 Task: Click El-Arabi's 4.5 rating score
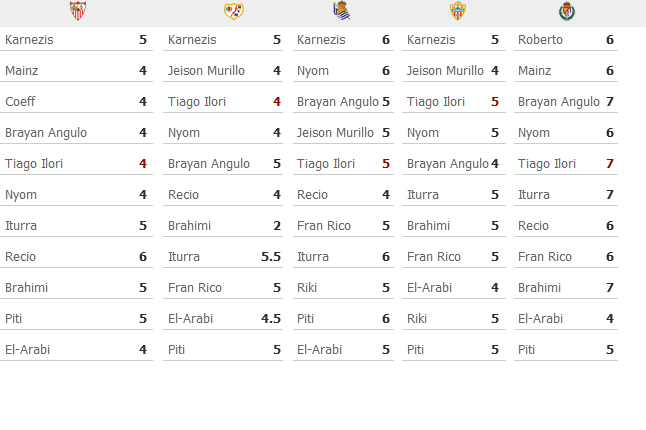(271, 318)
